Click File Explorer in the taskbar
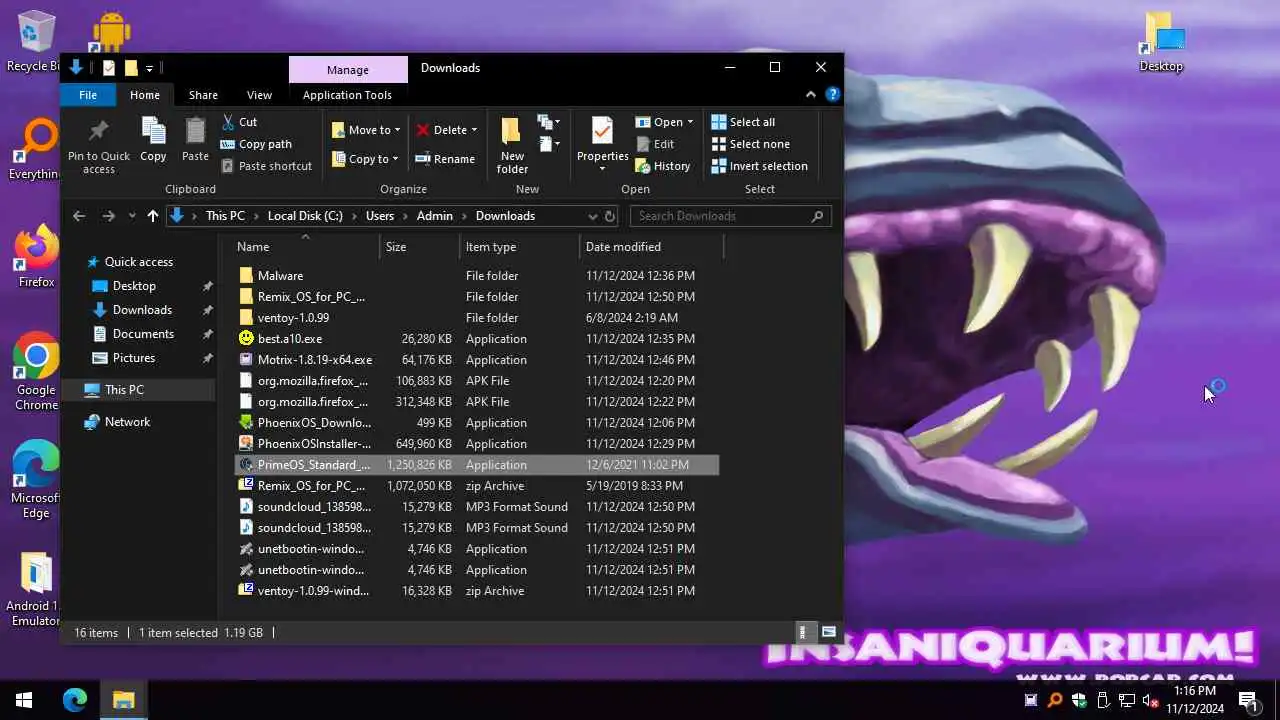Image resolution: width=1280 pixels, height=720 pixels. pos(123,700)
